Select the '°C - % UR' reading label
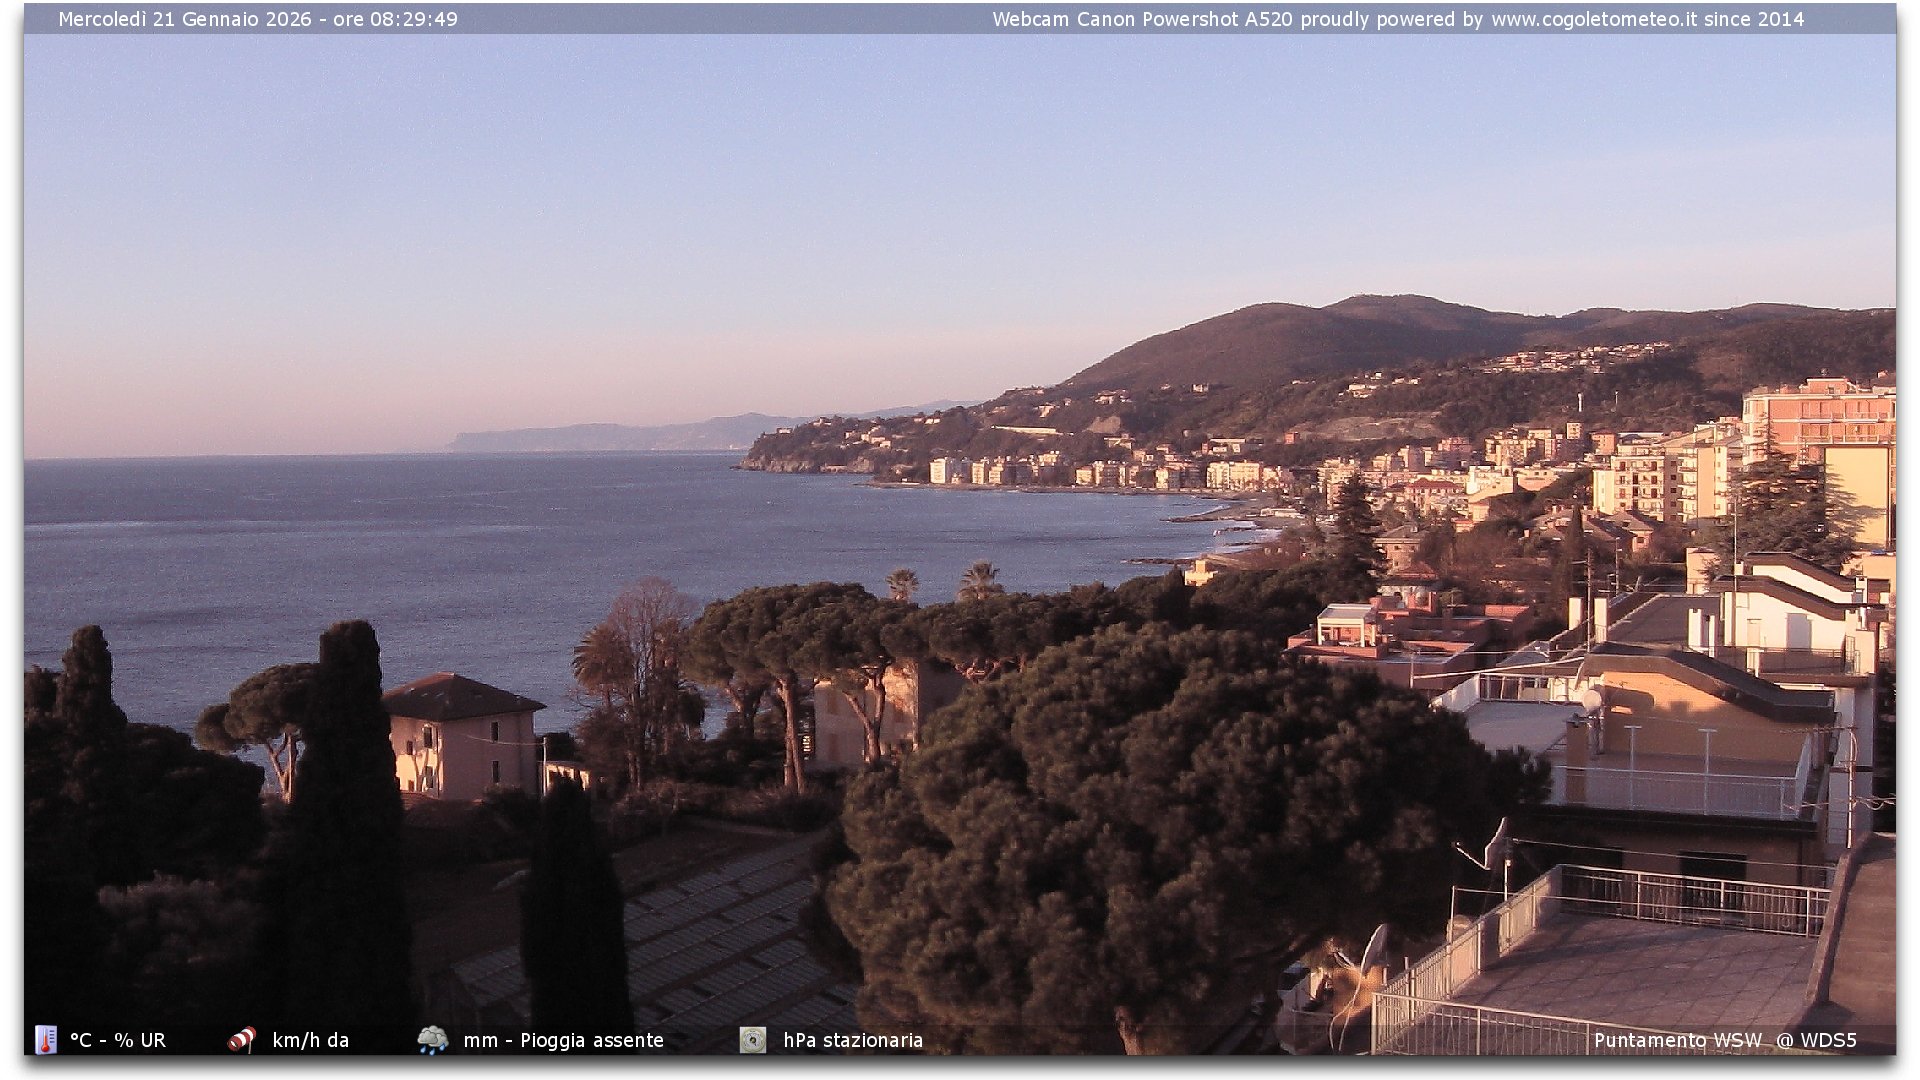 [x=118, y=1040]
